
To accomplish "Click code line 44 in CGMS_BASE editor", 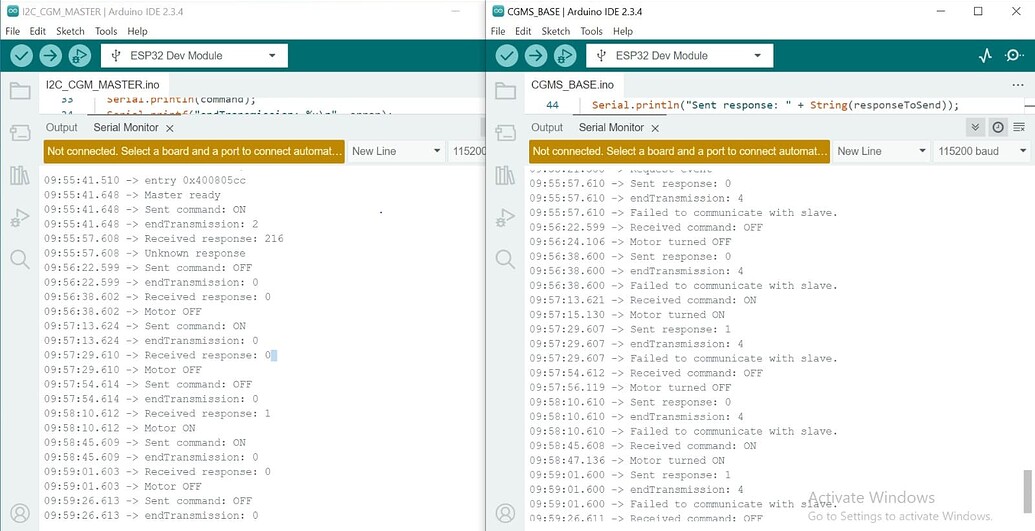I will 775,105.
